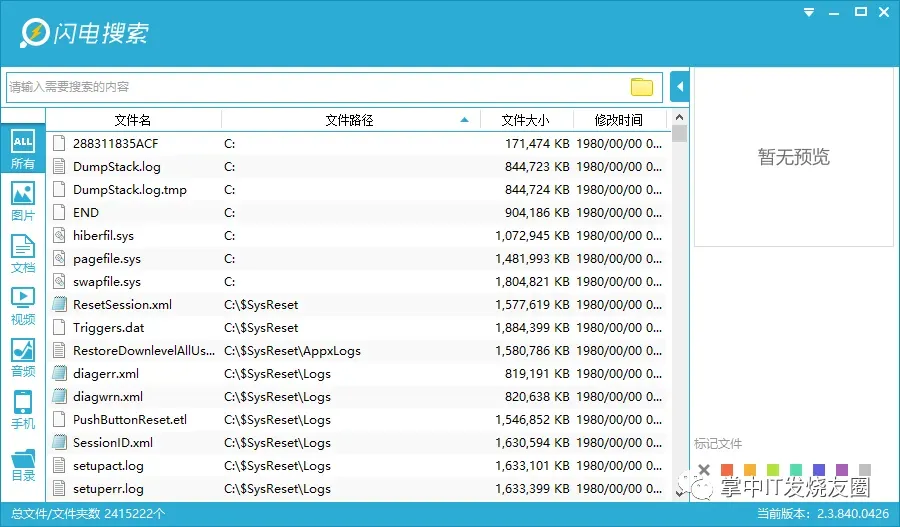The height and width of the screenshot is (527, 900).
Task: Sort by 文件大小 column header
Action: click(526, 120)
